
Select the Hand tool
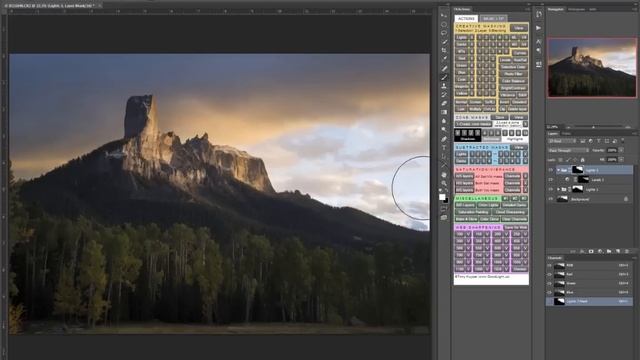click(x=444, y=175)
